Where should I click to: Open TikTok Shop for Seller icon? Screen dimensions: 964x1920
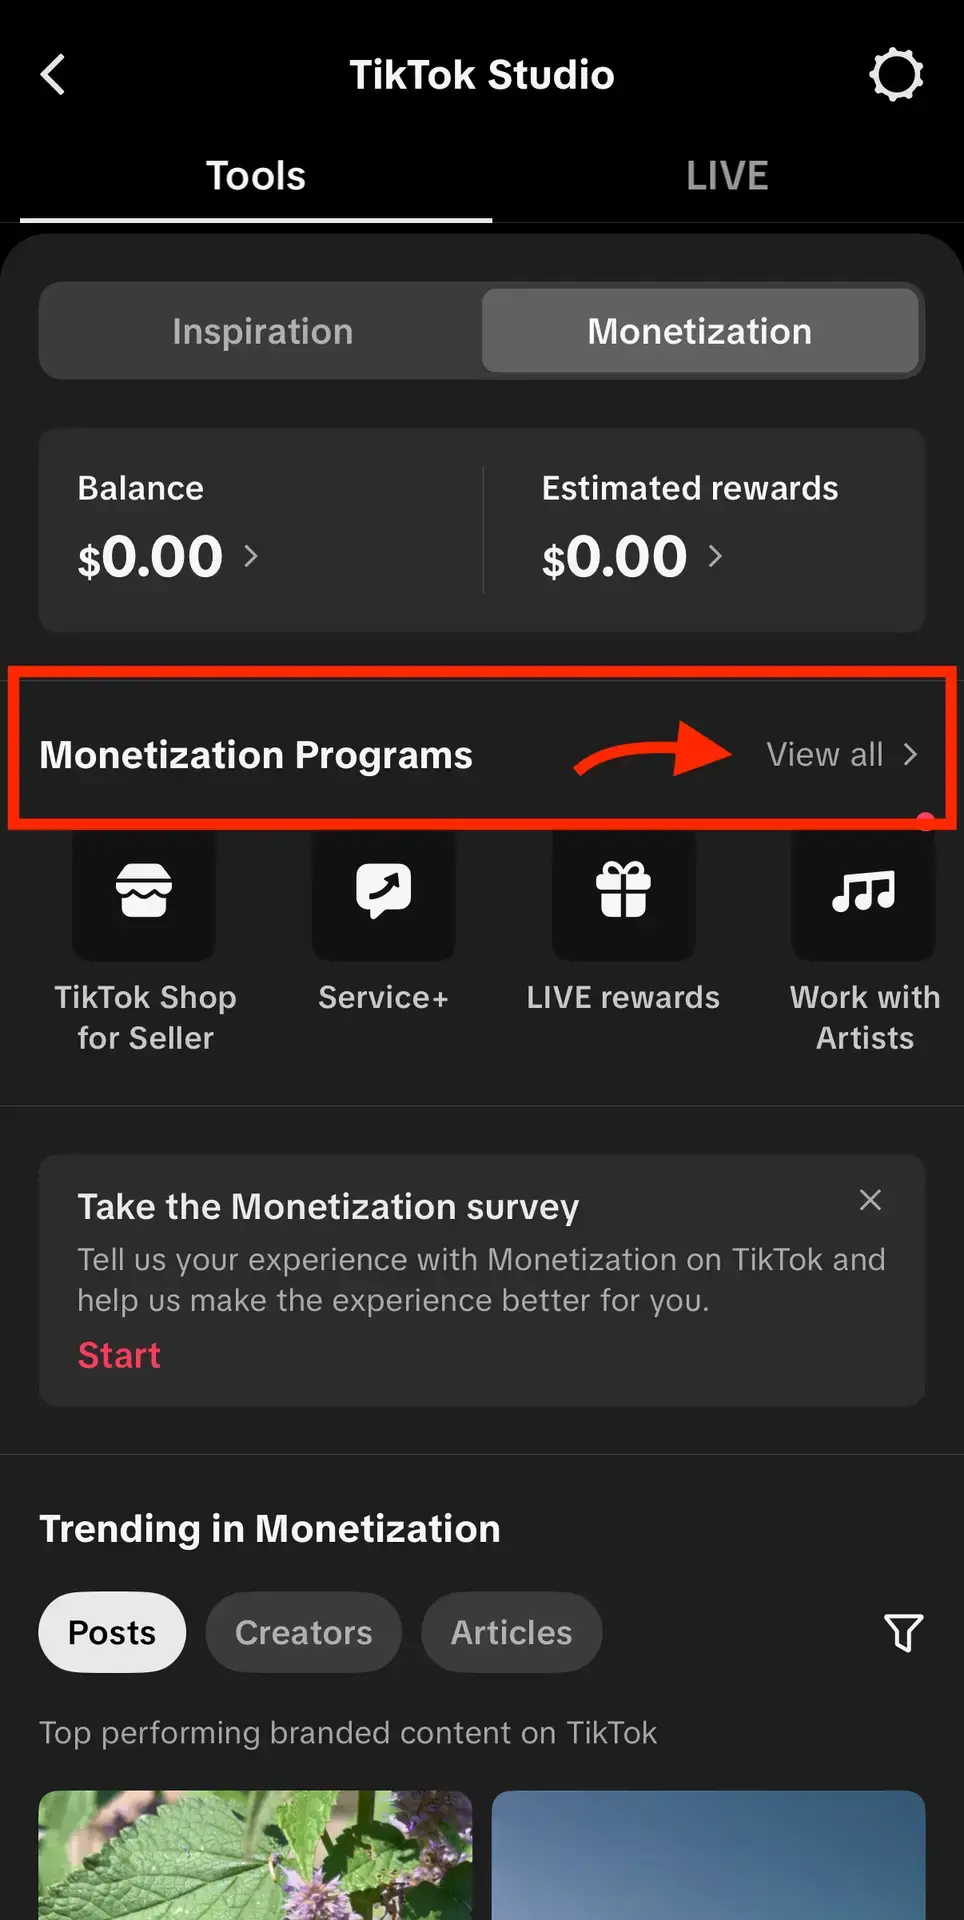(x=144, y=892)
